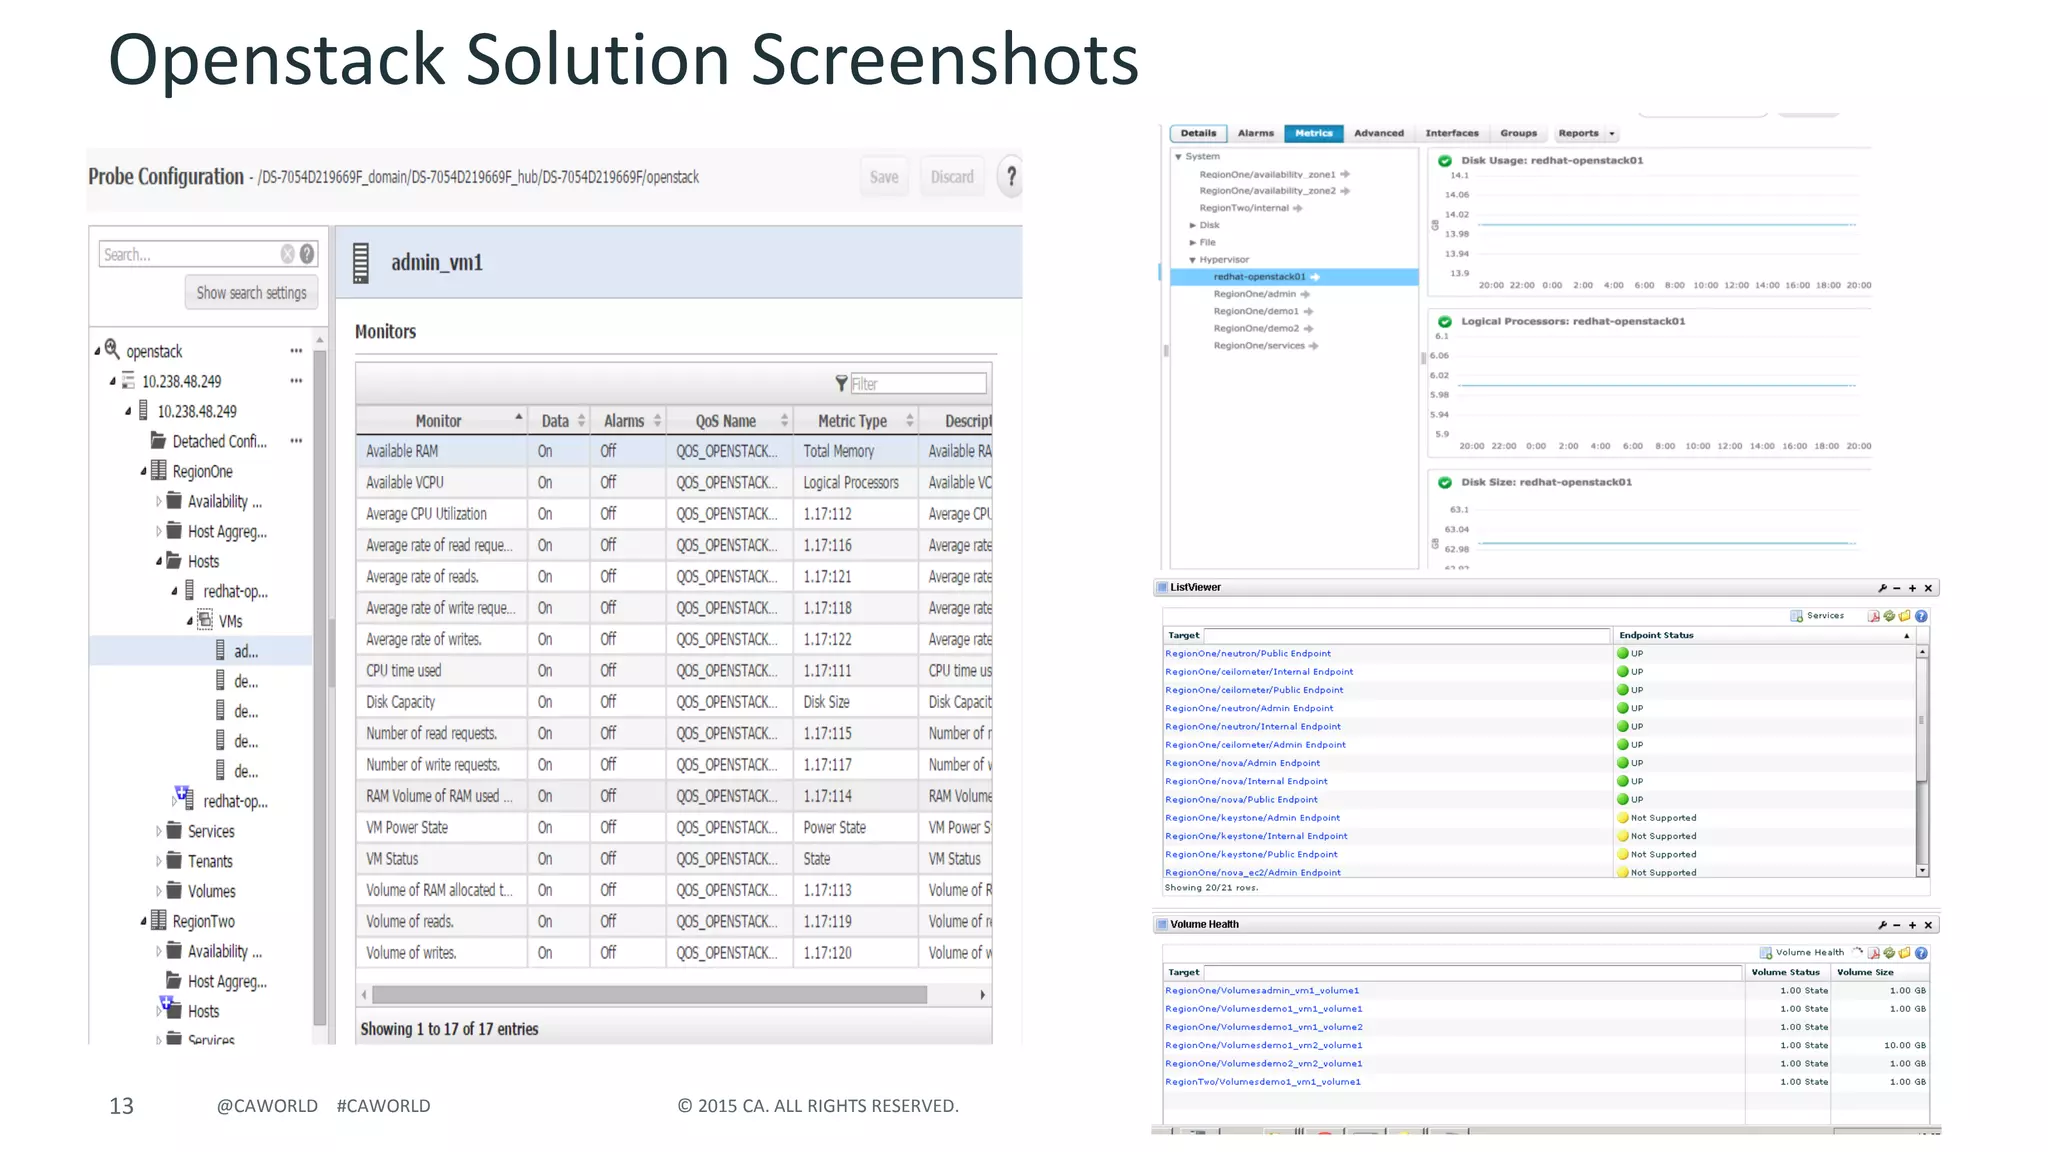Sort ListViewer by Endpoint Status column
The height and width of the screenshot is (1152, 2048).
1764,636
